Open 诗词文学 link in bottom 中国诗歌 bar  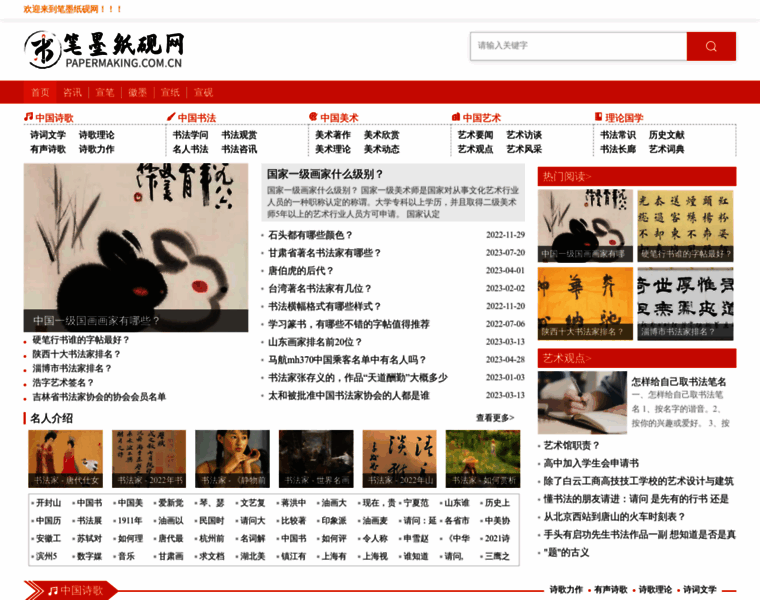[699, 589]
